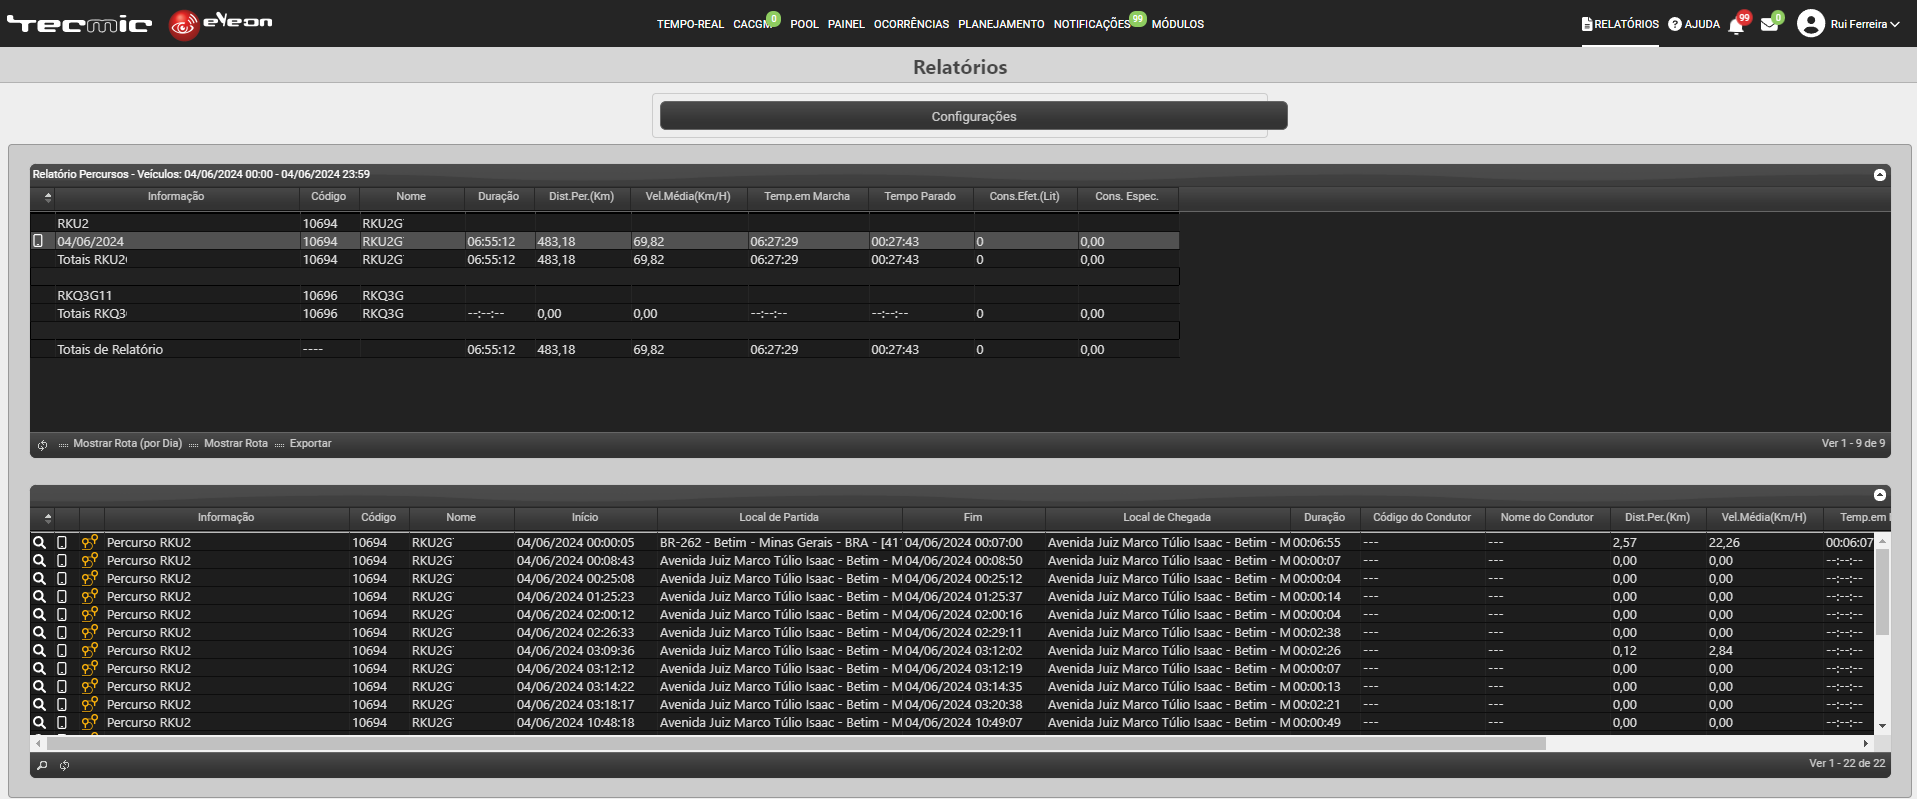Click the device icon on the 03:12:12 route row
The width and height of the screenshot is (1917, 799).
(62, 669)
